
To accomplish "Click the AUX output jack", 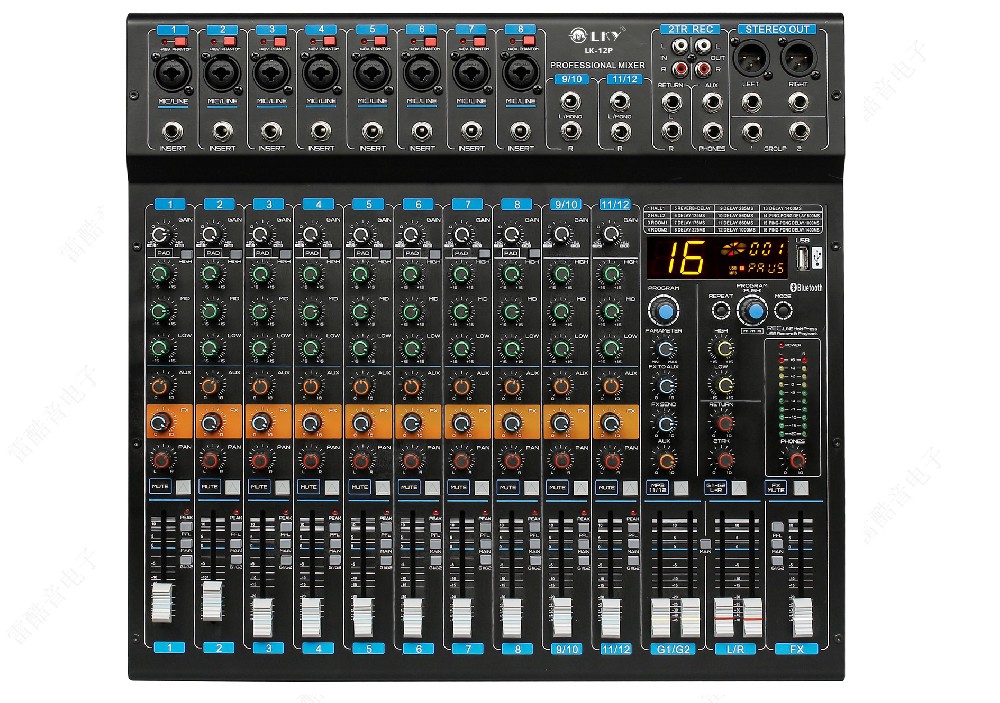I will (x=712, y=102).
